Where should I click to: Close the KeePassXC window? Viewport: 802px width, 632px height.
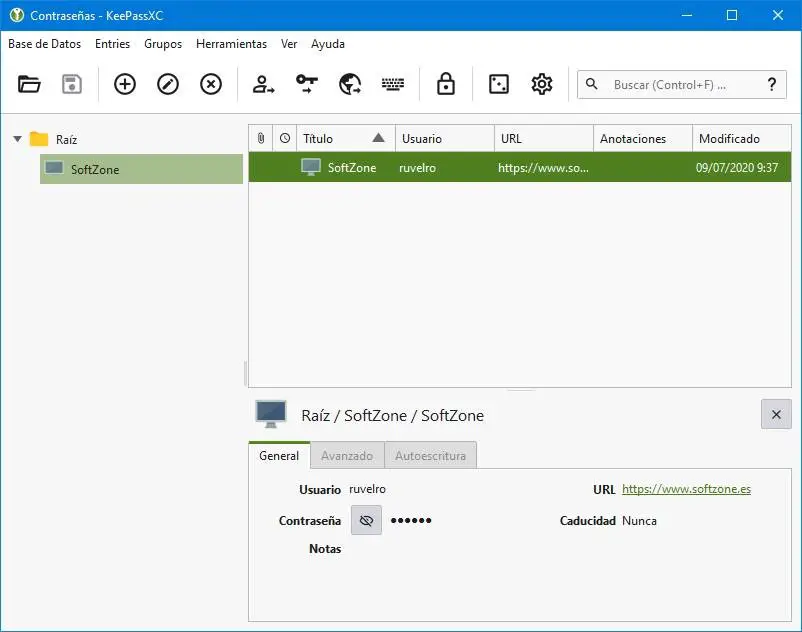click(777, 15)
